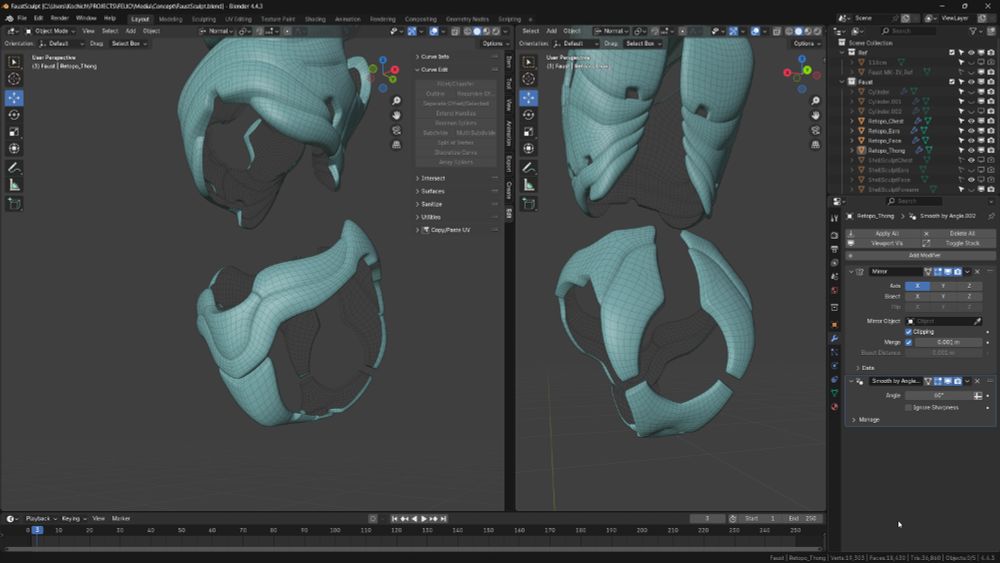Click the play button in timeline
This screenshot has width=1000, height=563.
coord(423,519)
